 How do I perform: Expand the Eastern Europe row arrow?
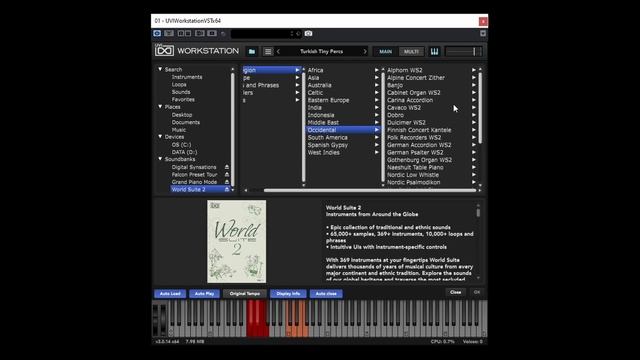tap(377, 100)
